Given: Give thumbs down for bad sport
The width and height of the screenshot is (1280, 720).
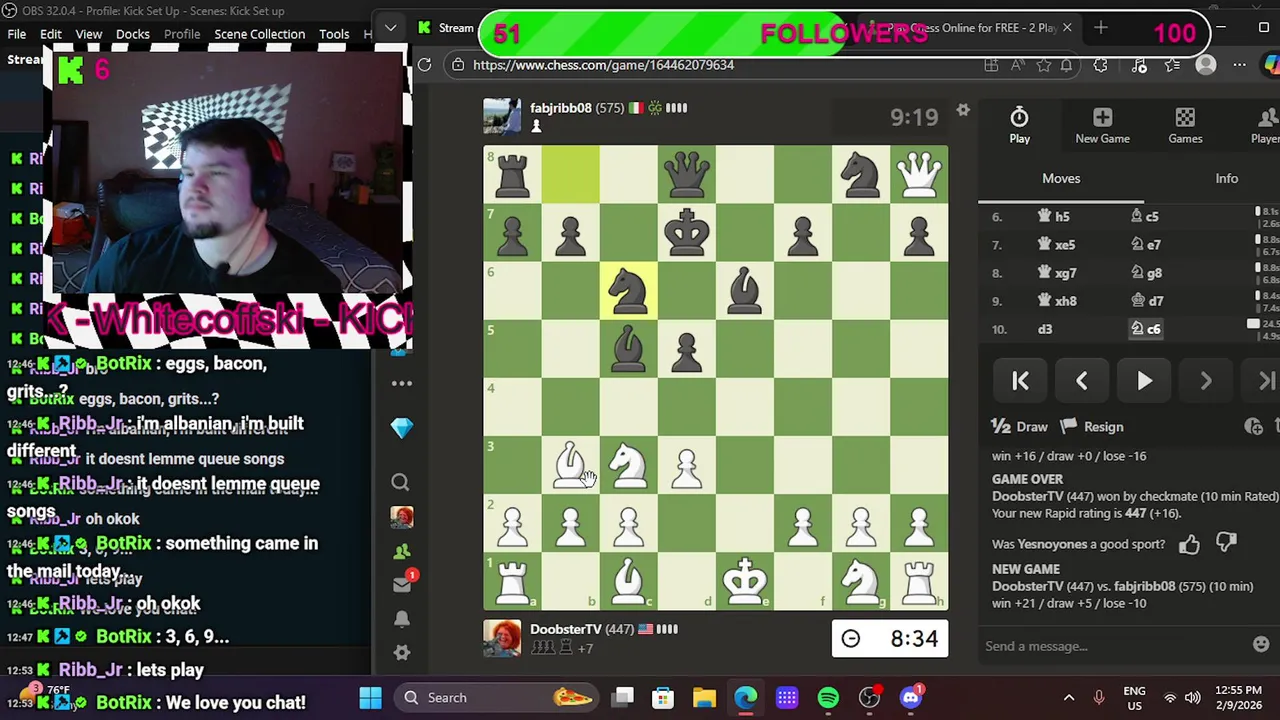Looking at the screenshot, I should click(x=1227, y=543).
